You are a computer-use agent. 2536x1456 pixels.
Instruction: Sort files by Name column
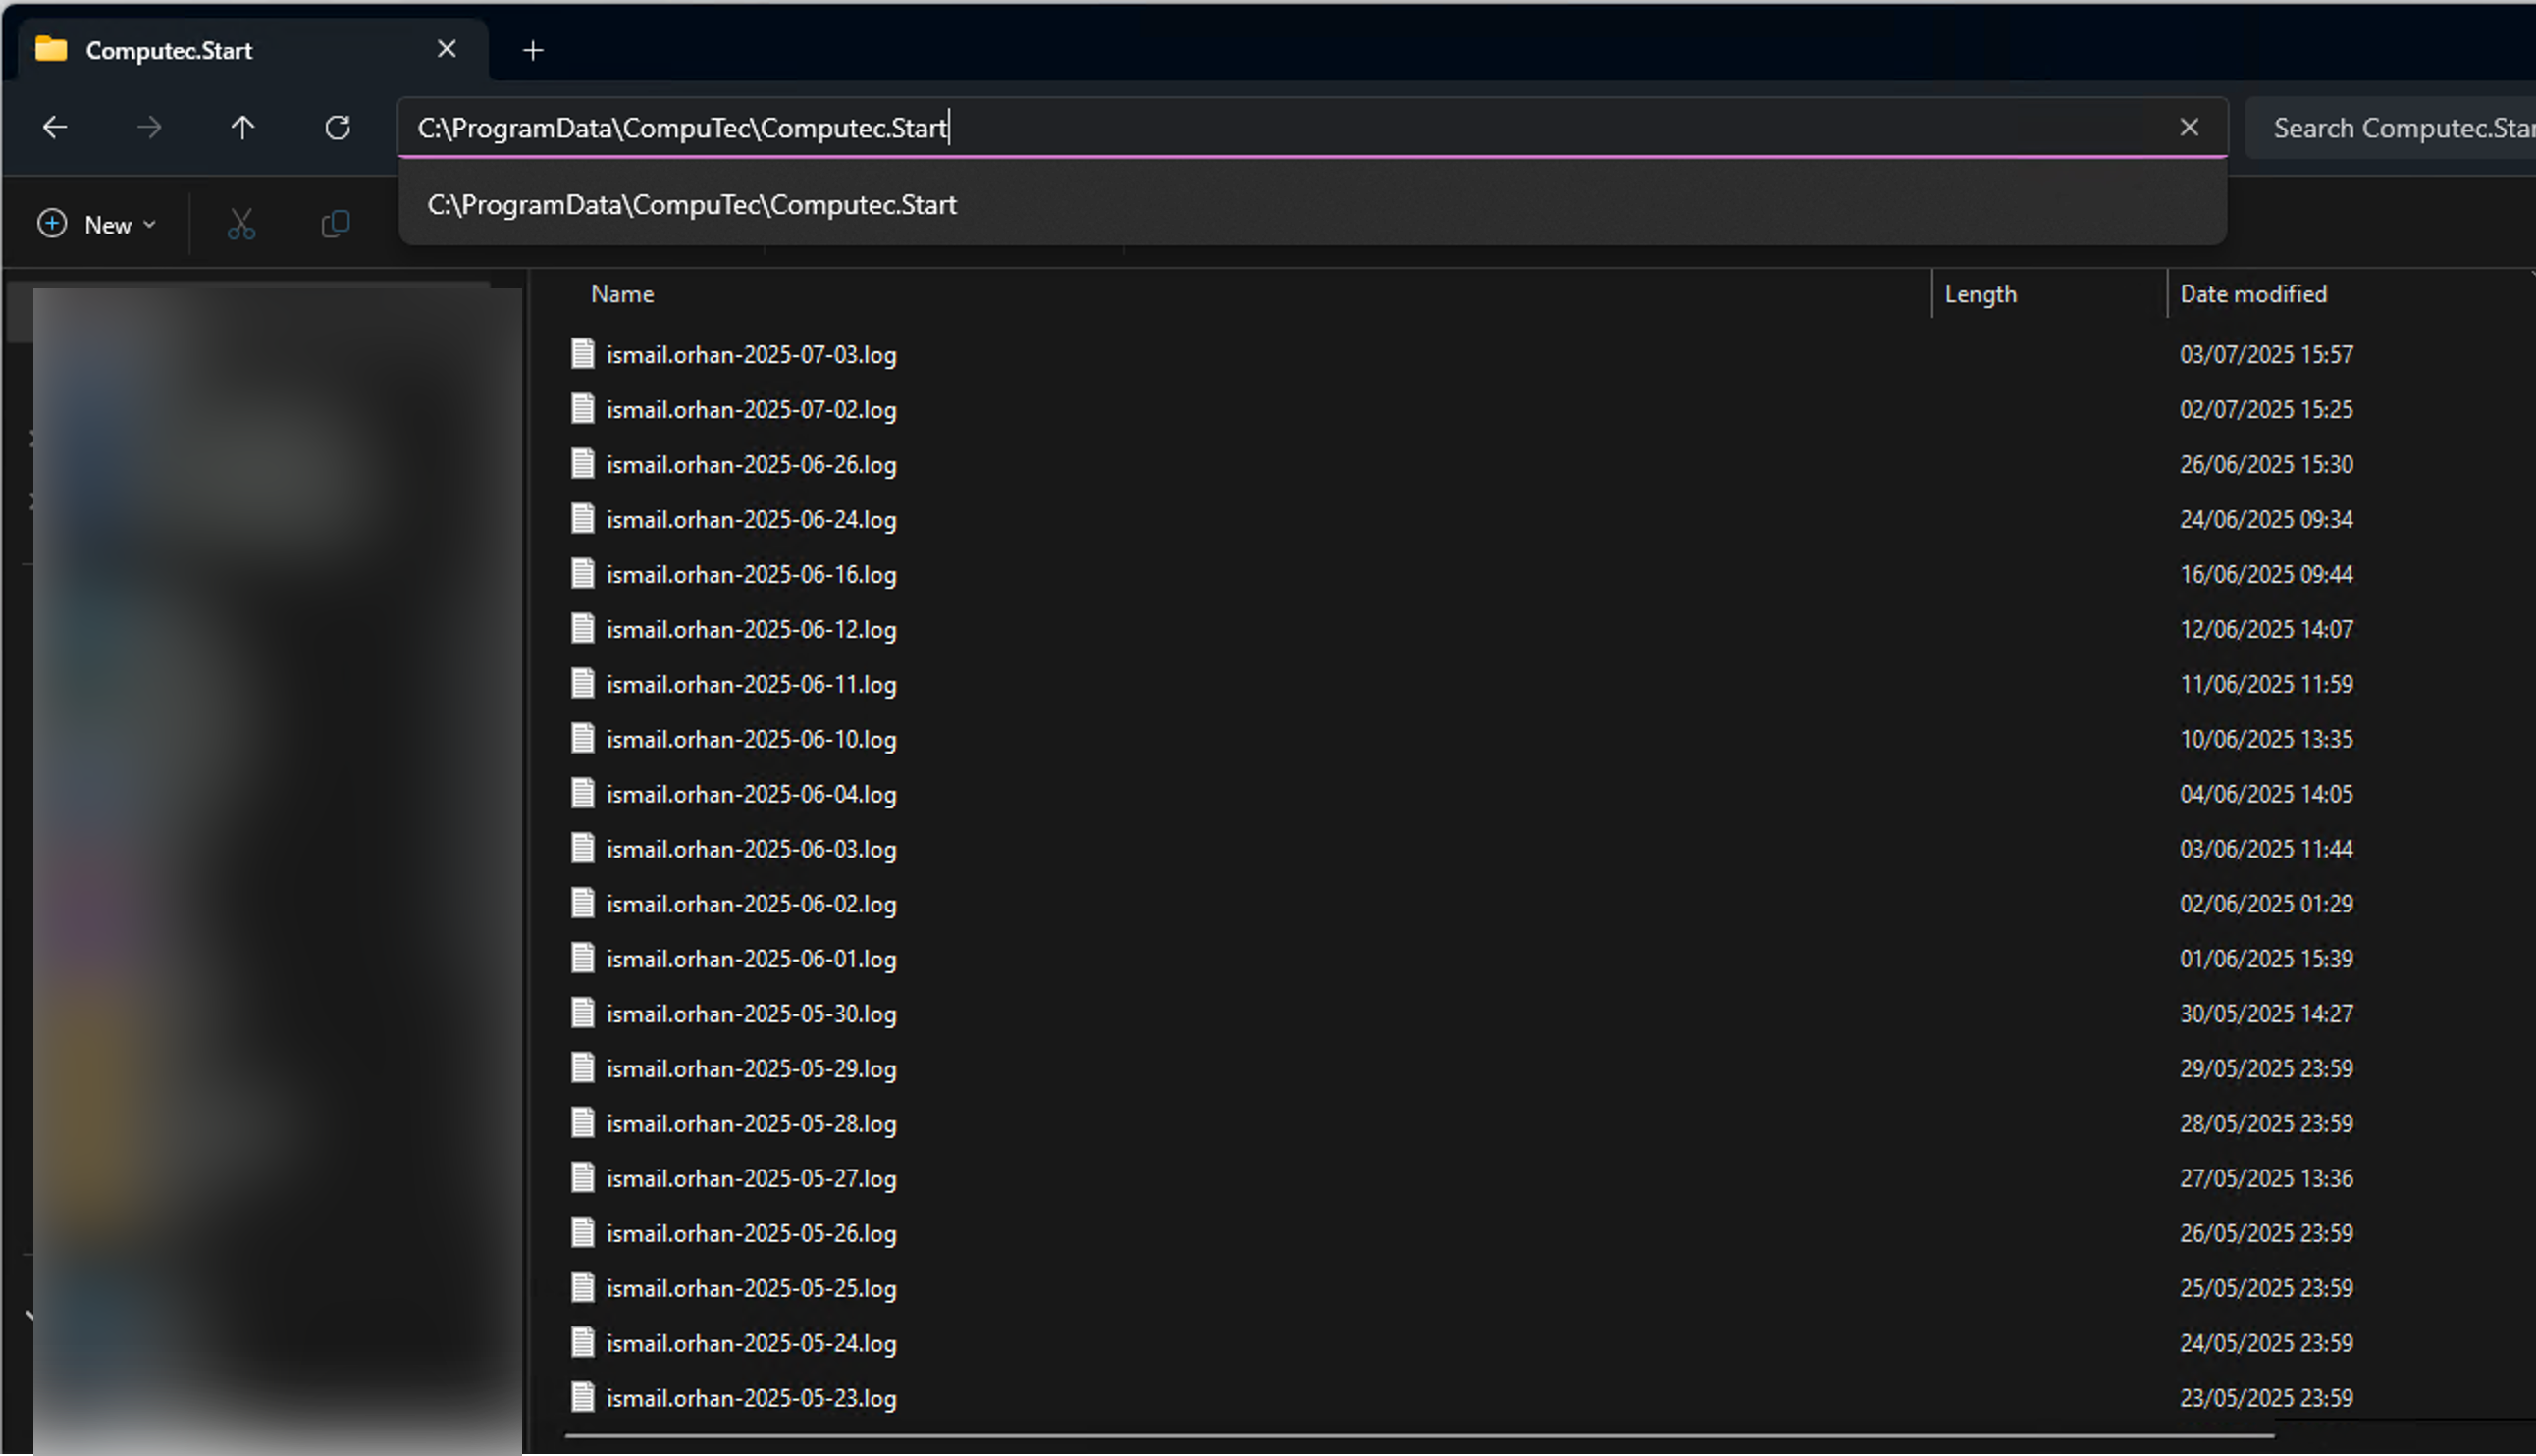[x=622, y=294]
